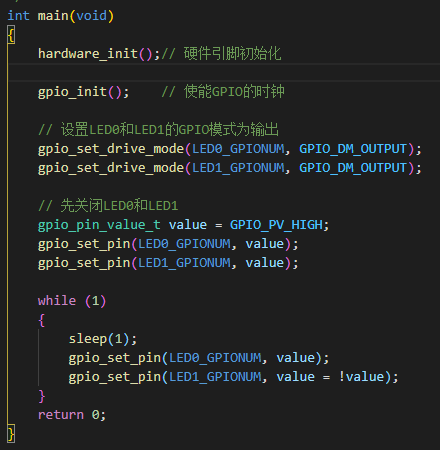The width and height of the screenshot is (440, 450).
Task: Click GPIO_DM_OUTPUT on the LED0 drive mode line
Action: [353, 149]
